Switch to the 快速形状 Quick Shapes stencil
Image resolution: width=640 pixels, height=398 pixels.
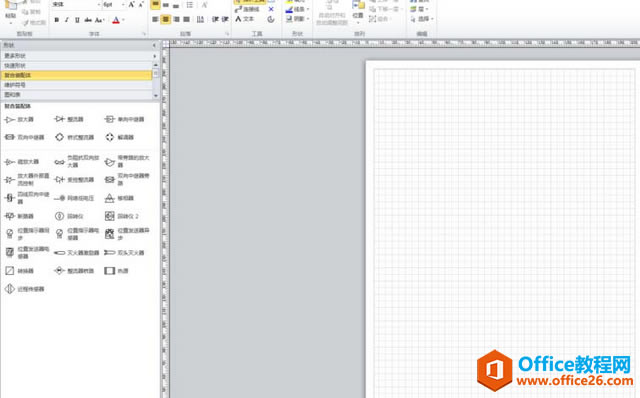(76, 65)
